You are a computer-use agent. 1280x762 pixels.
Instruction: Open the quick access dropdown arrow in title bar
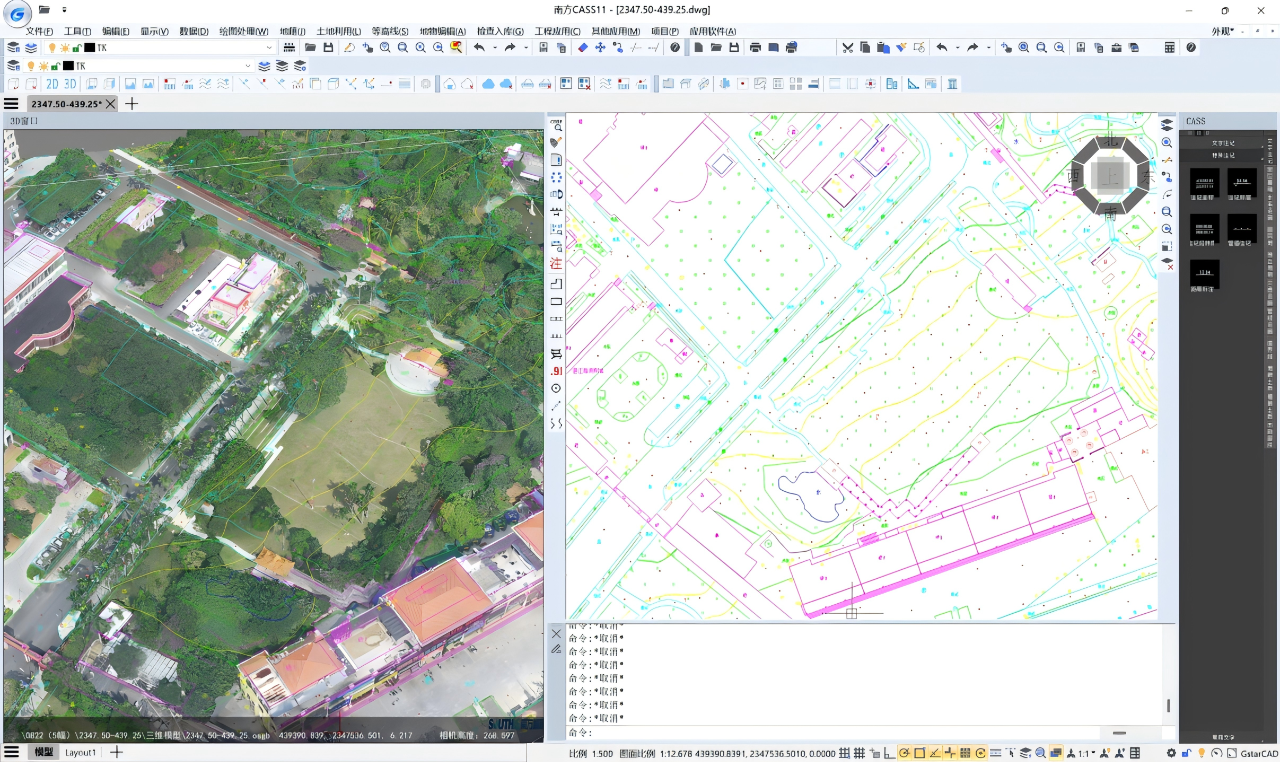64,9
